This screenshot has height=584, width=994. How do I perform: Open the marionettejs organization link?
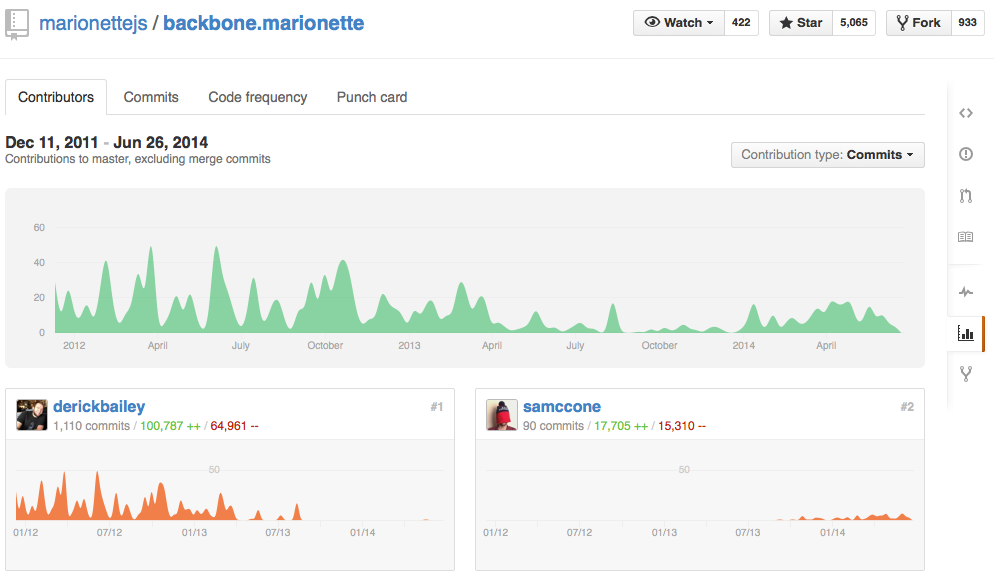pyautogui.click(x=93, y=23)
